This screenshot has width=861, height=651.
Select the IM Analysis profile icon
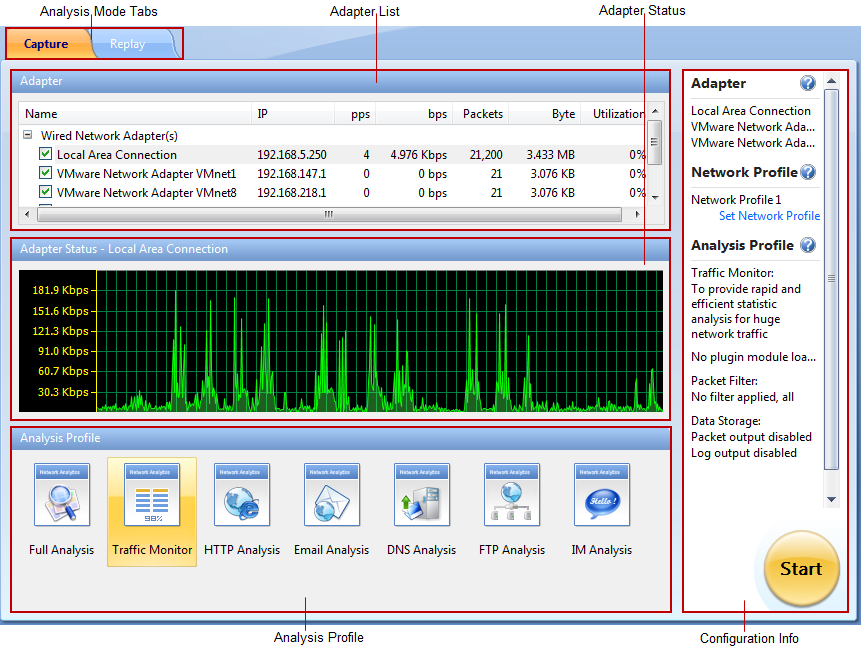pos(601,495)
